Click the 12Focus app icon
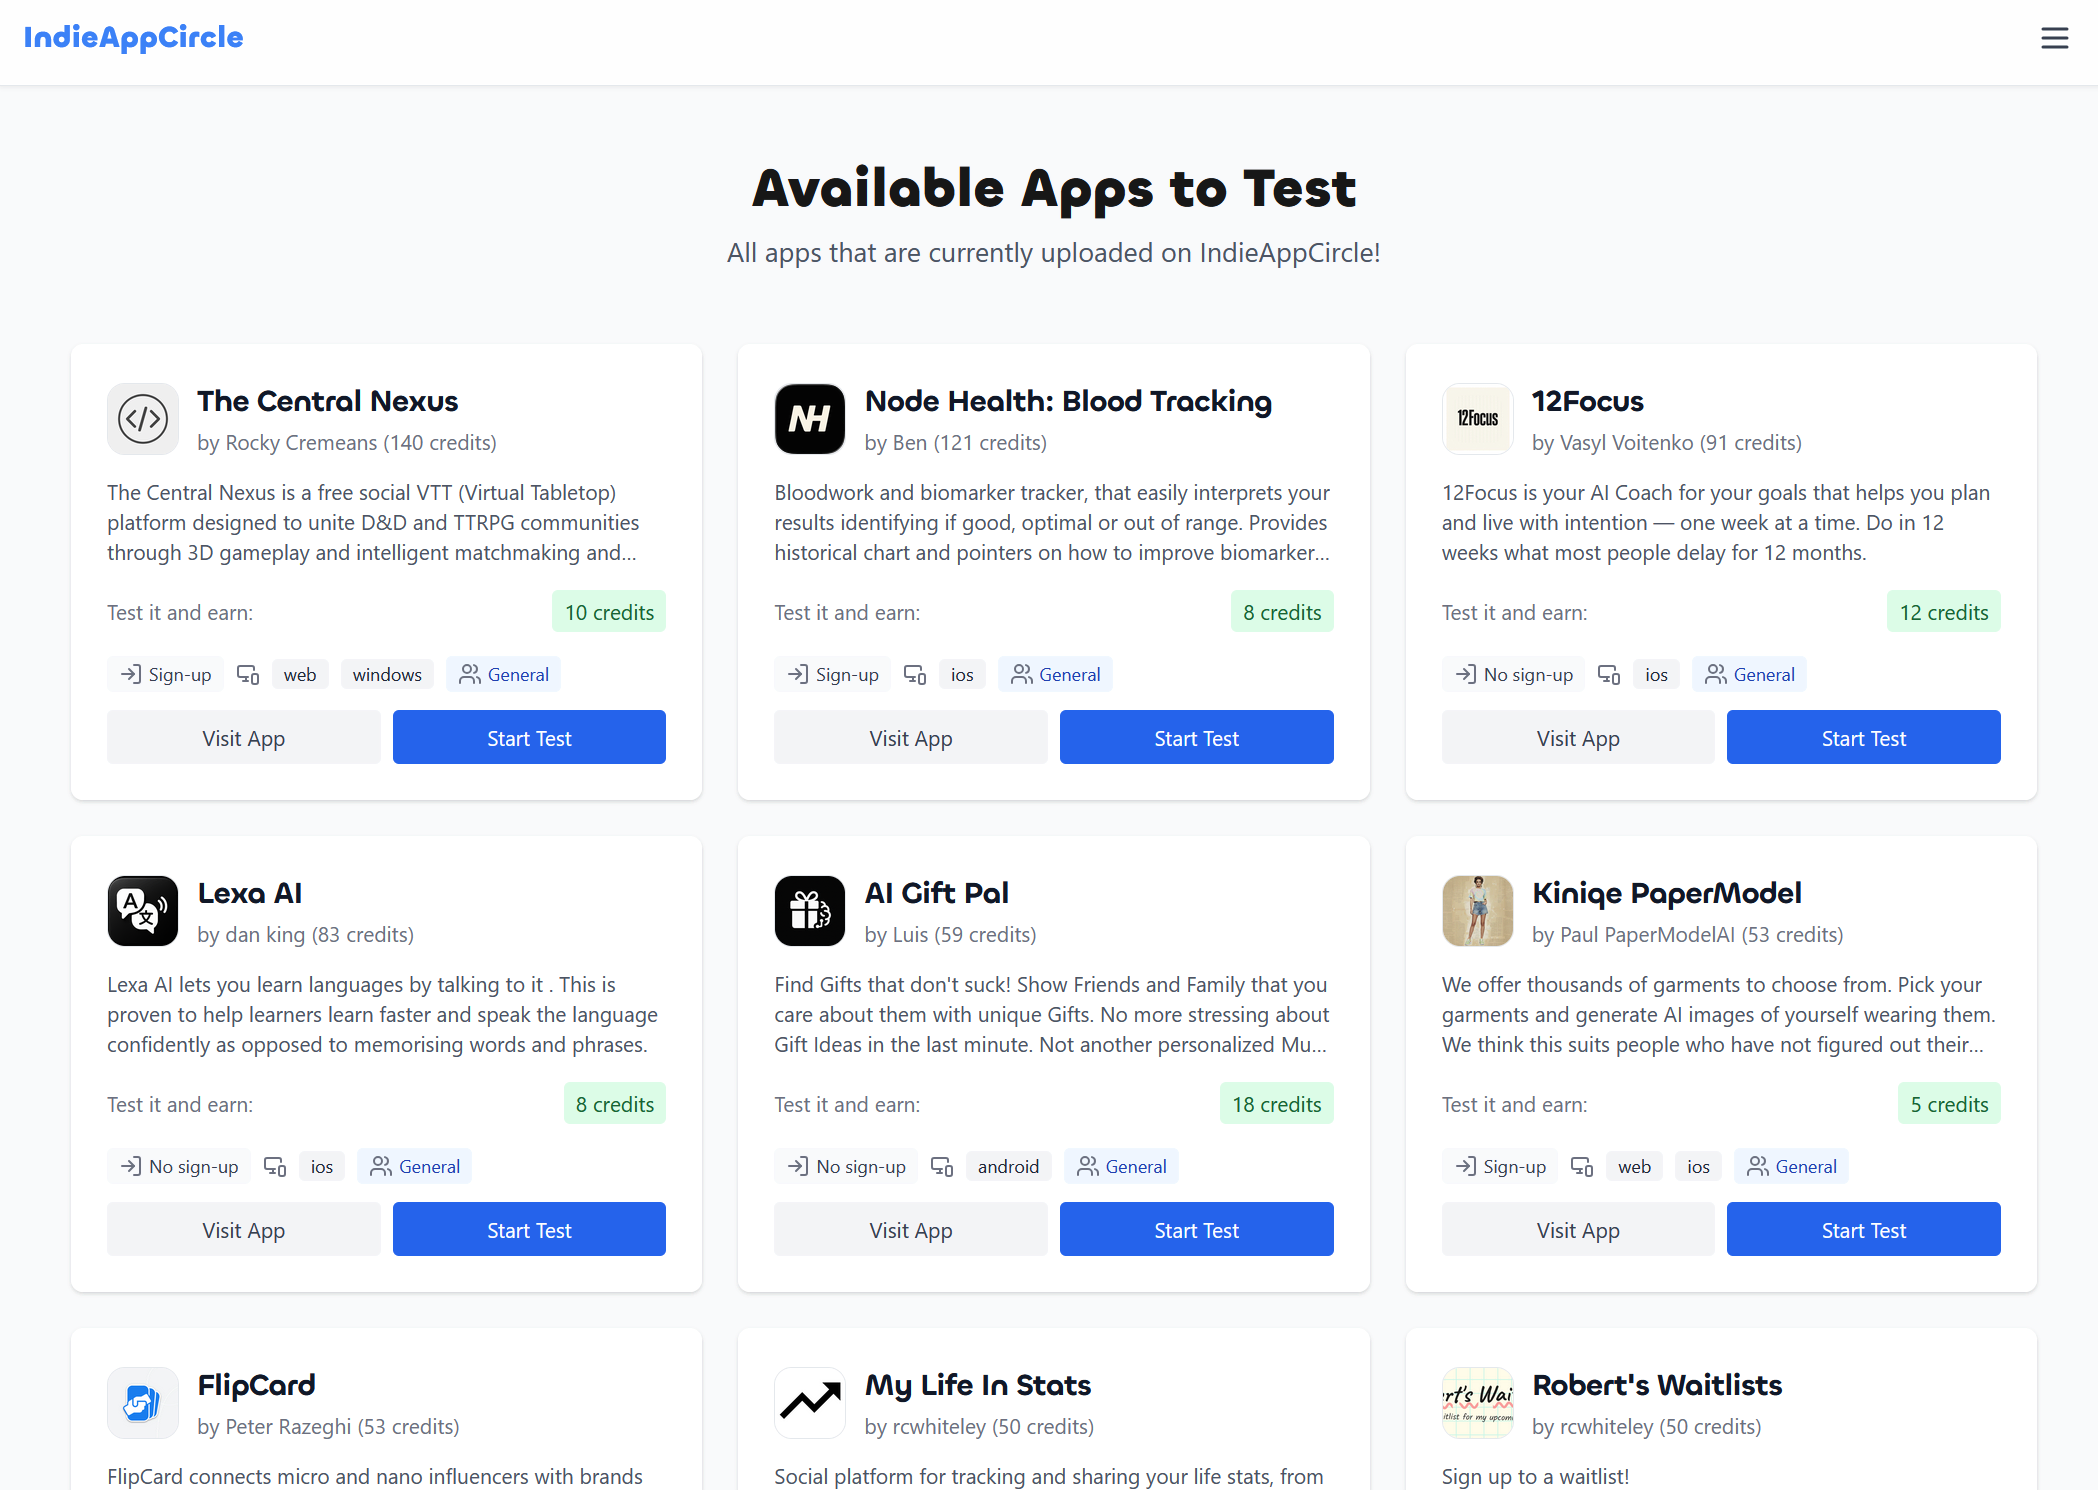This screenshot has height=1490, width=2098. point(1477,419)
